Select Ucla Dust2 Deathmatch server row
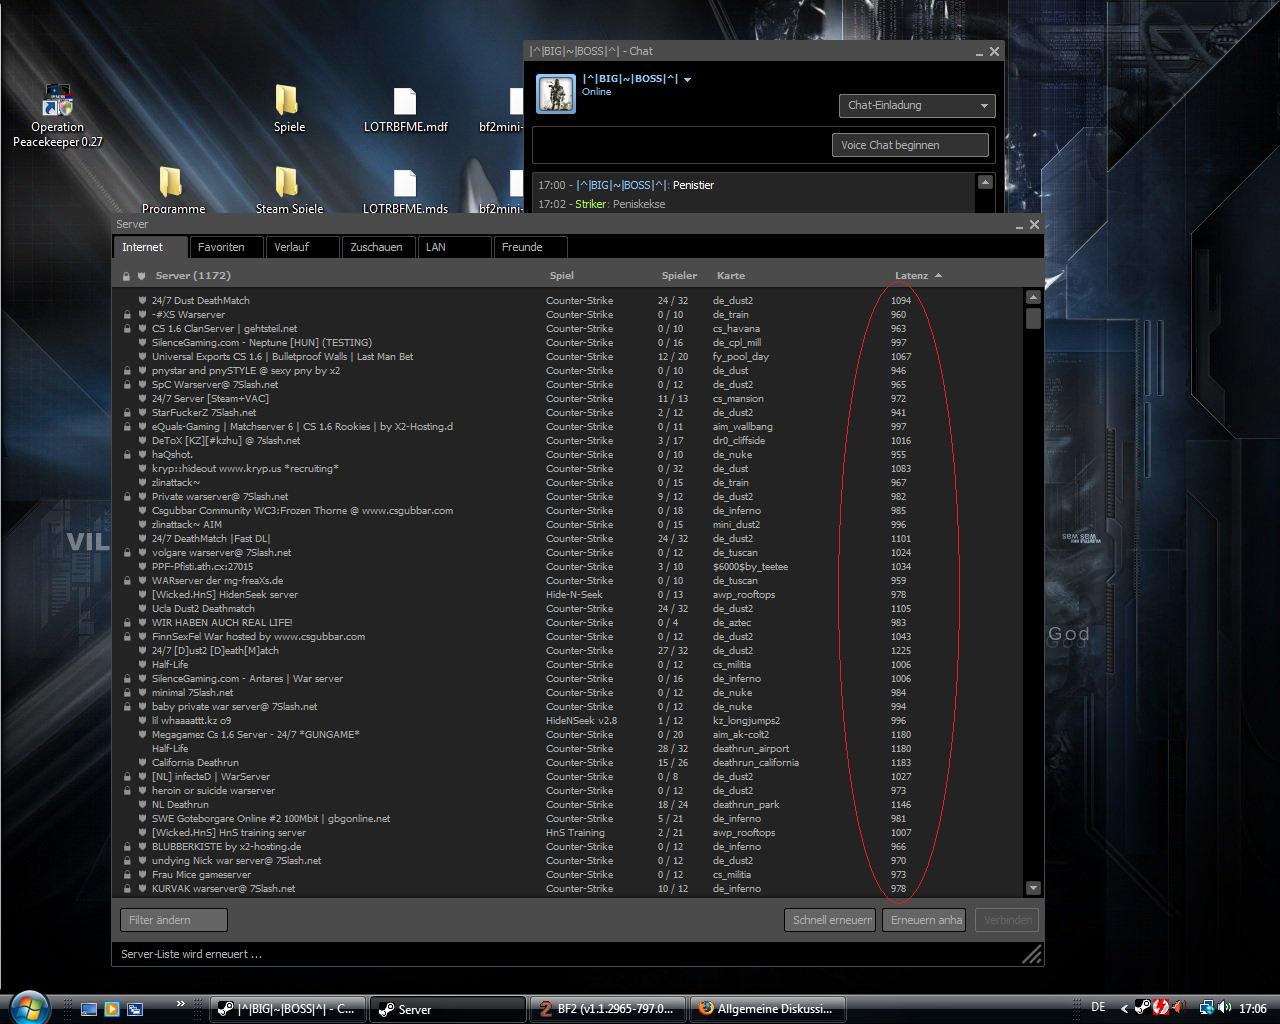The width and height of the screenshot is (1280, 1024). point(568,609)
